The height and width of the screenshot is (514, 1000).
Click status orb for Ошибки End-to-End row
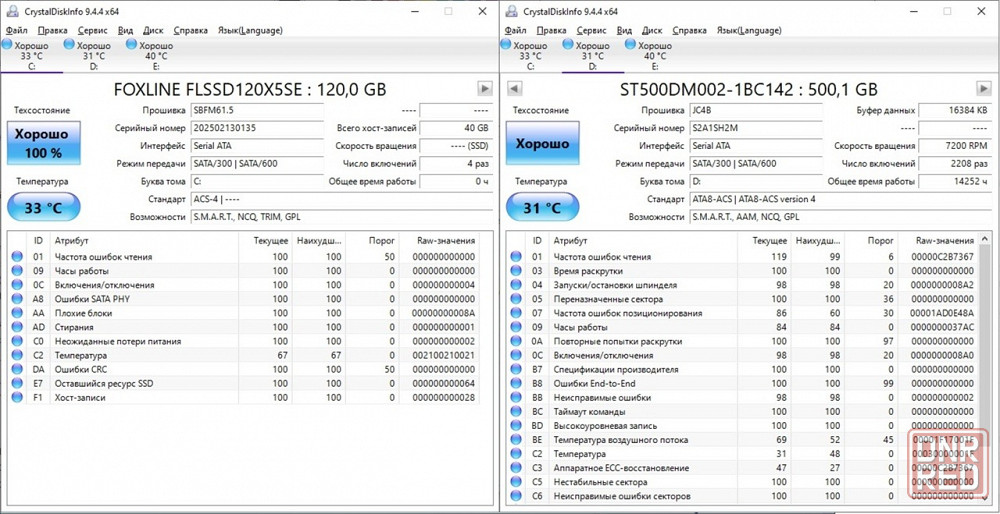click(x=516, y=383)
